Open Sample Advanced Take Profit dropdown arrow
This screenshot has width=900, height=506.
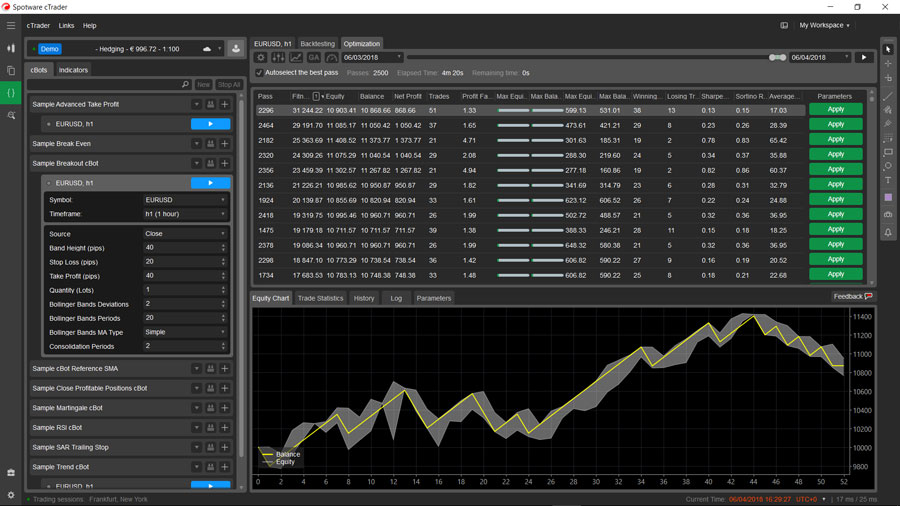196,104
